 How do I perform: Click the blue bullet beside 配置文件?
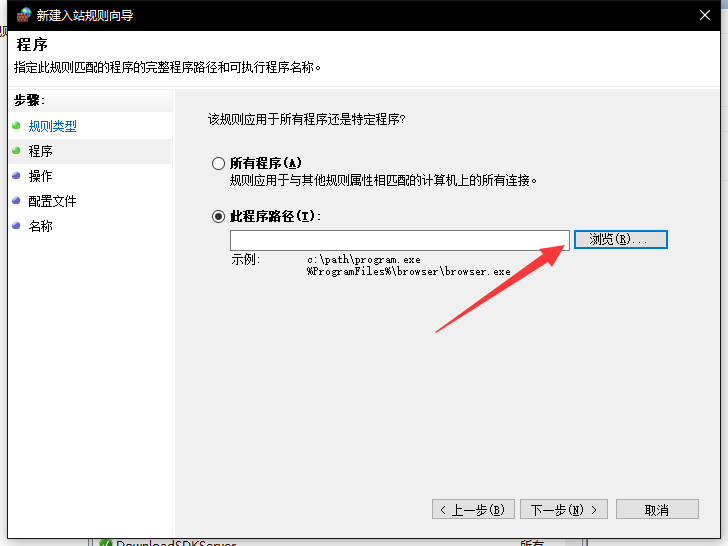coord(16,201)
